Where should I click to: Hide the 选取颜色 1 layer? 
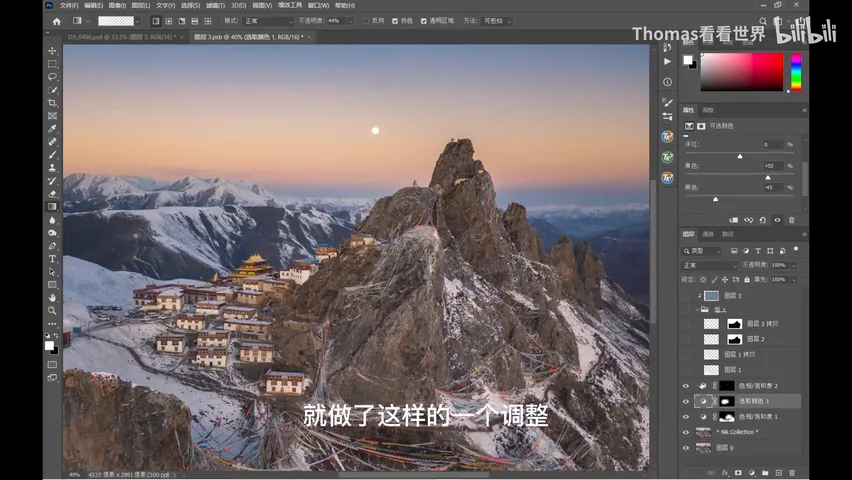pos(686,401)
